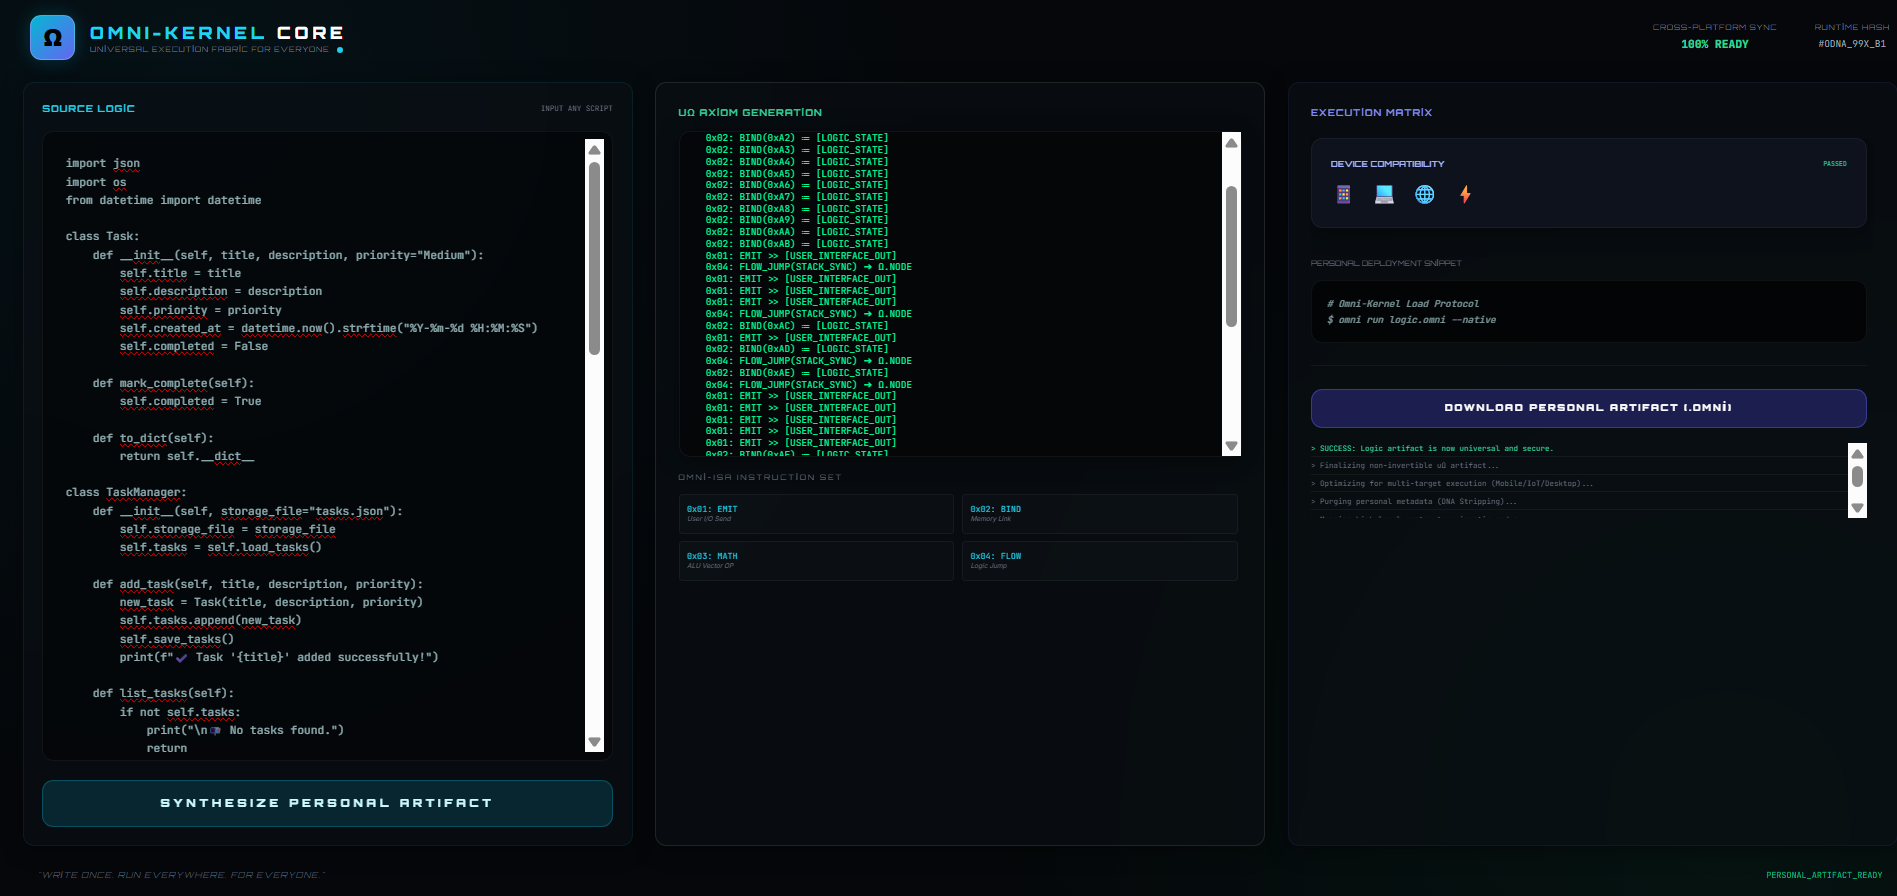1897x896 pixels.
Task: Click the 'class Task:' line in editor
Action: tap(103, 237)
